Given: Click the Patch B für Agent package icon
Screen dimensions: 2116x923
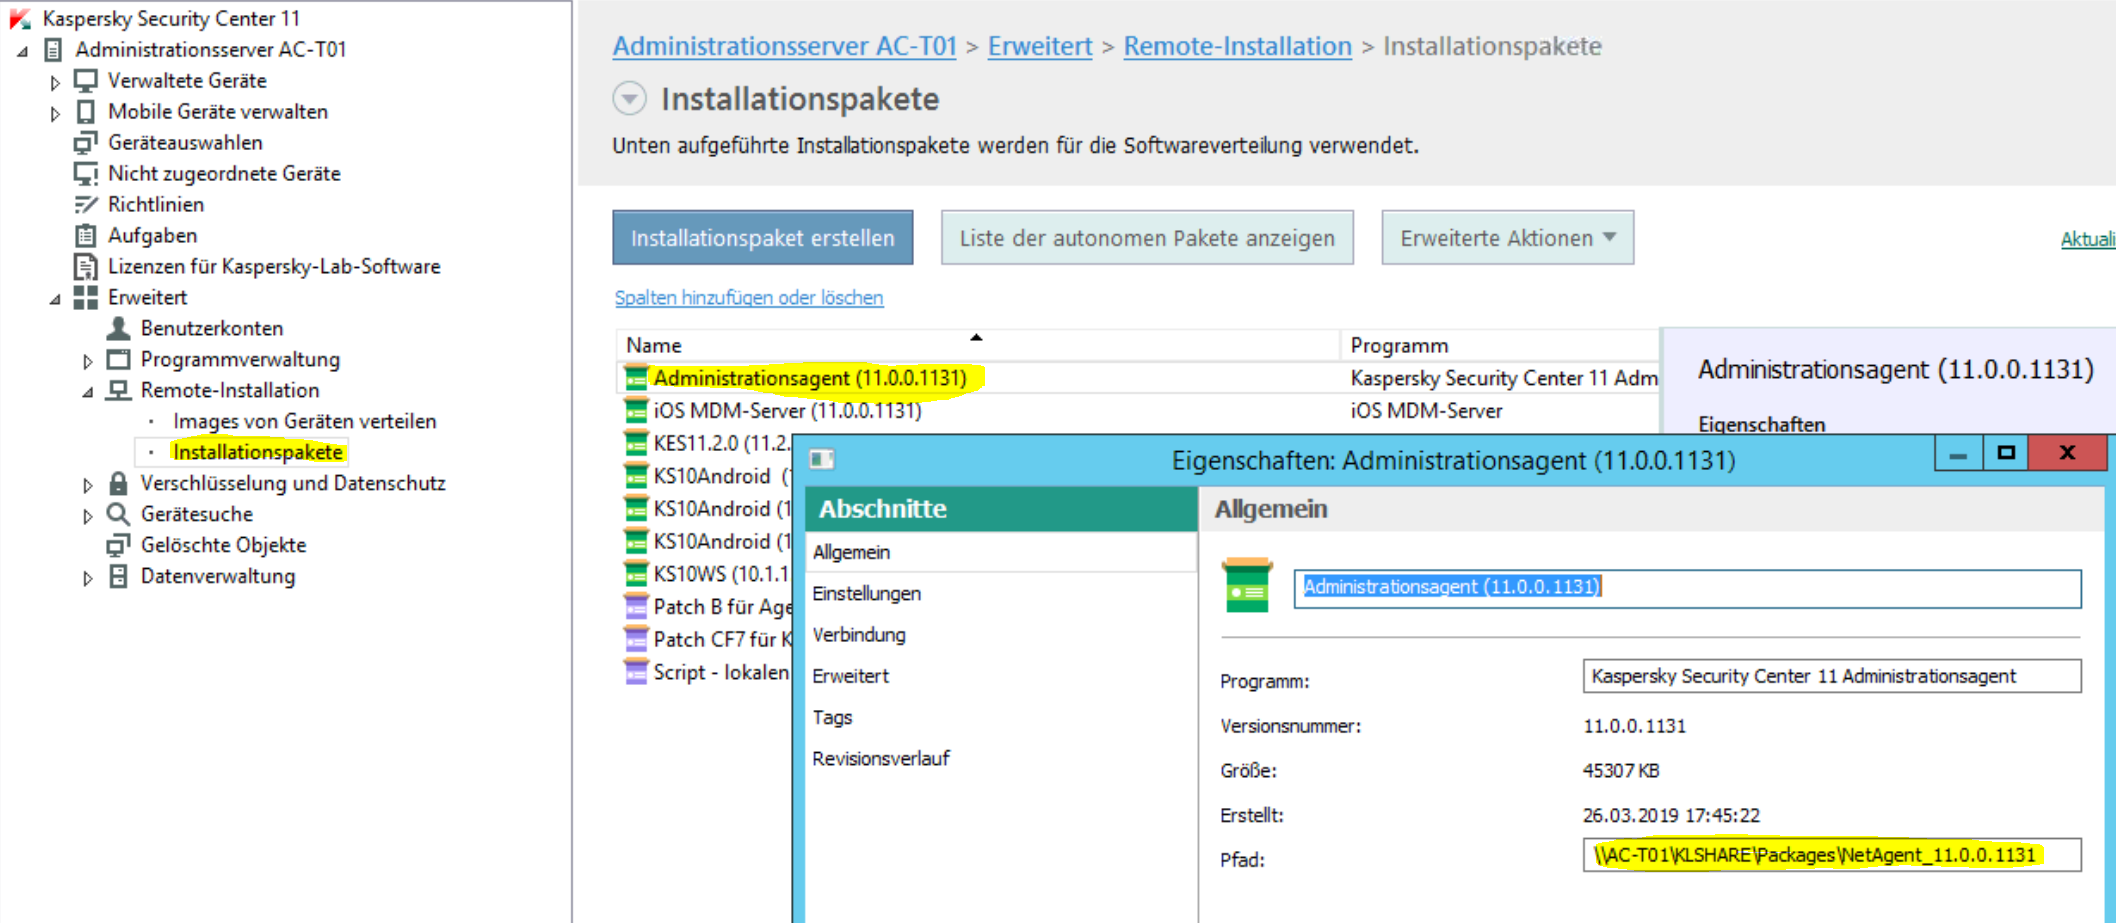Looking at the screenshot, I should click(635, 606).
